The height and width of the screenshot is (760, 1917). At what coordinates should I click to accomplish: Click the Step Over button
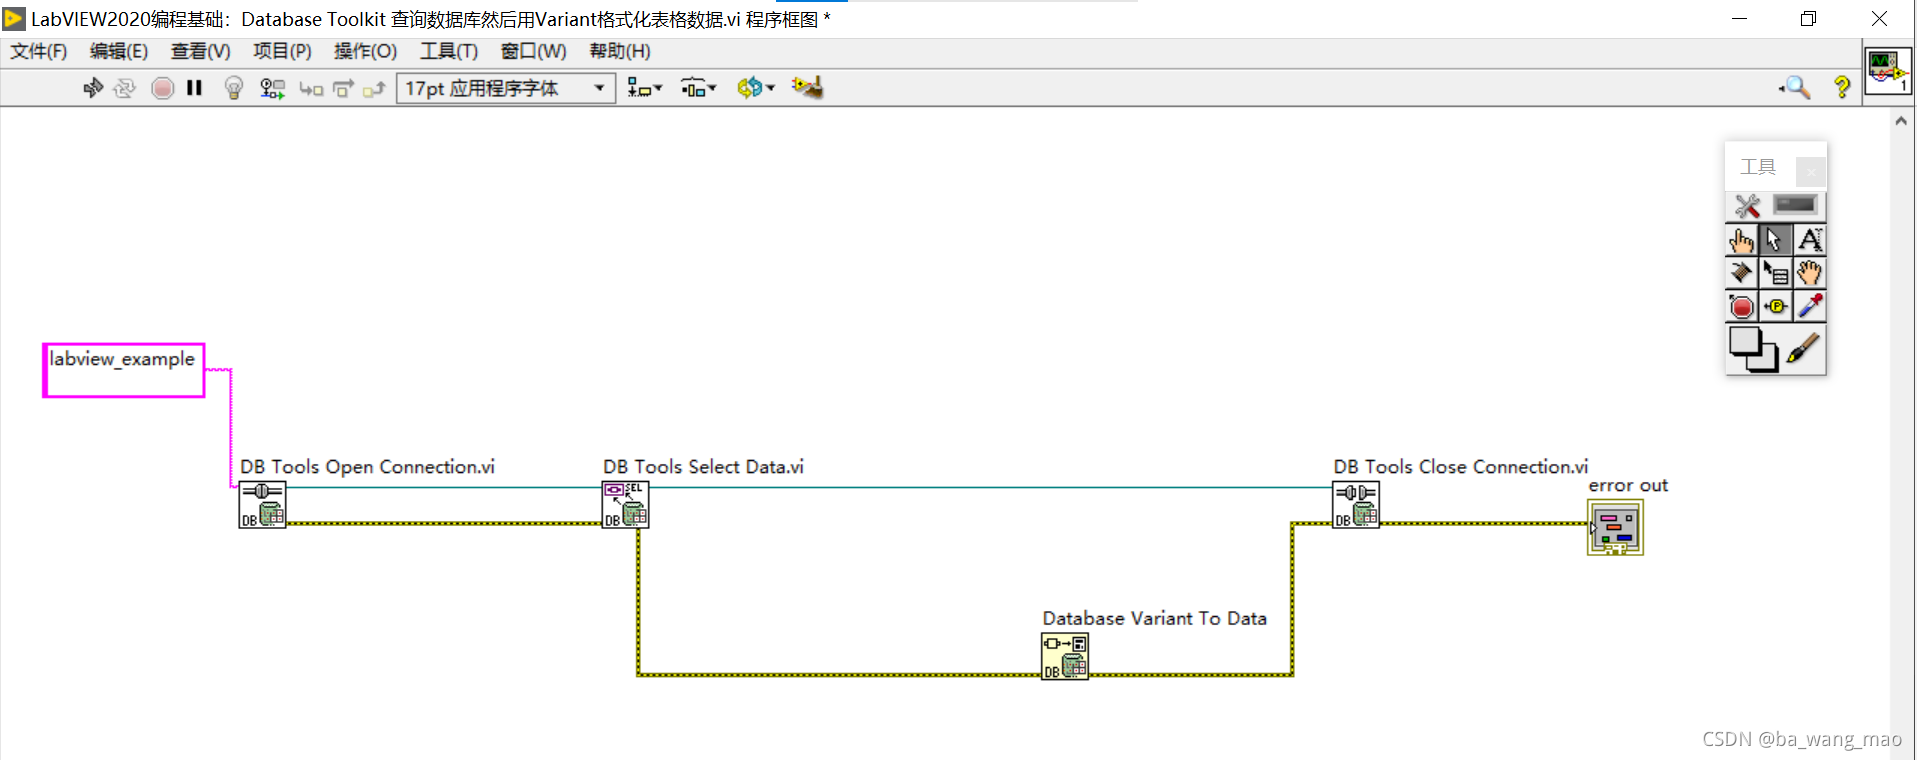pos(343,89)
